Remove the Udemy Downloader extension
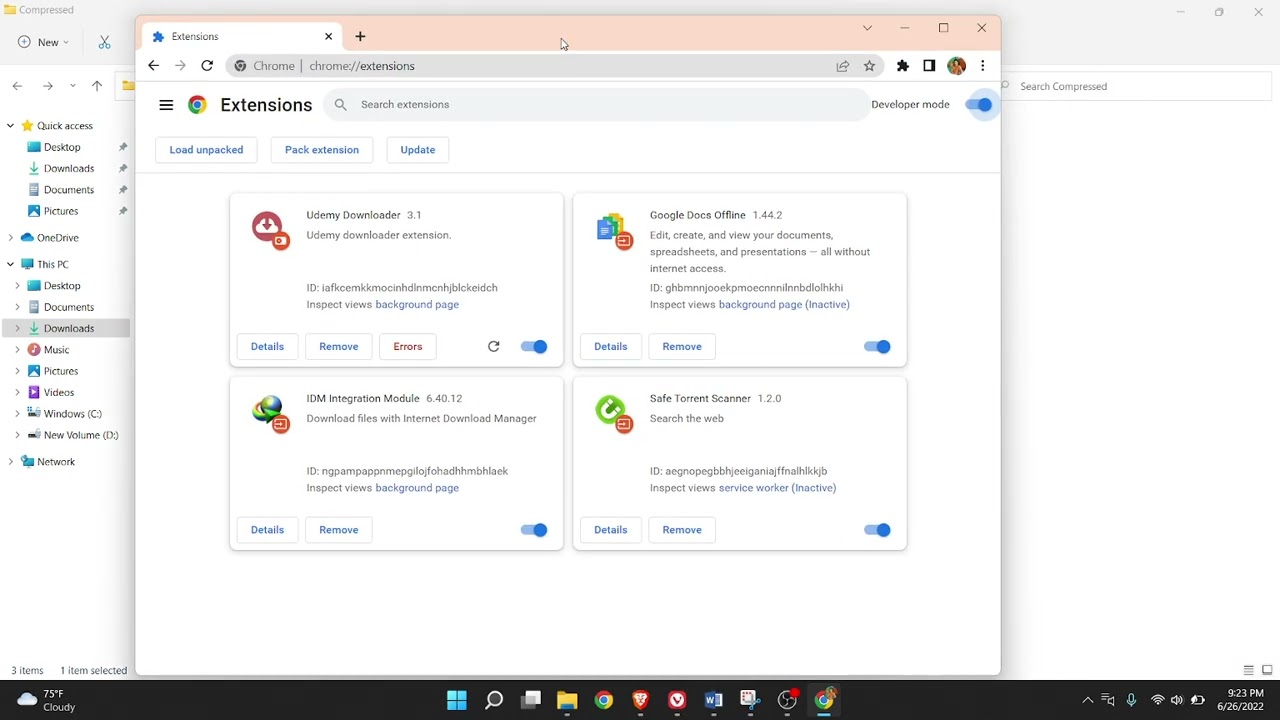1280x720 pixels. pyautogui.click(x=339, y=347)
